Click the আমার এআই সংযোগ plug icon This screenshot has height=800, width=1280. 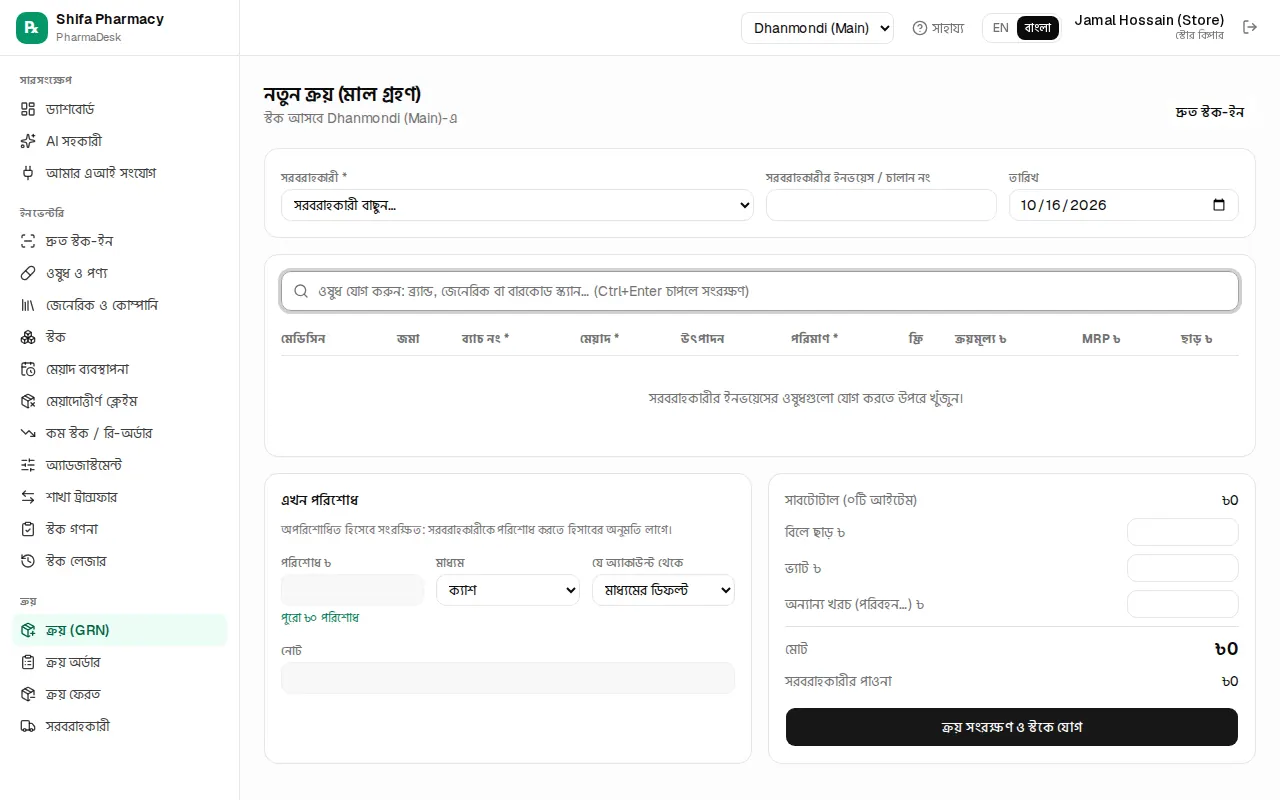(28, 173)
